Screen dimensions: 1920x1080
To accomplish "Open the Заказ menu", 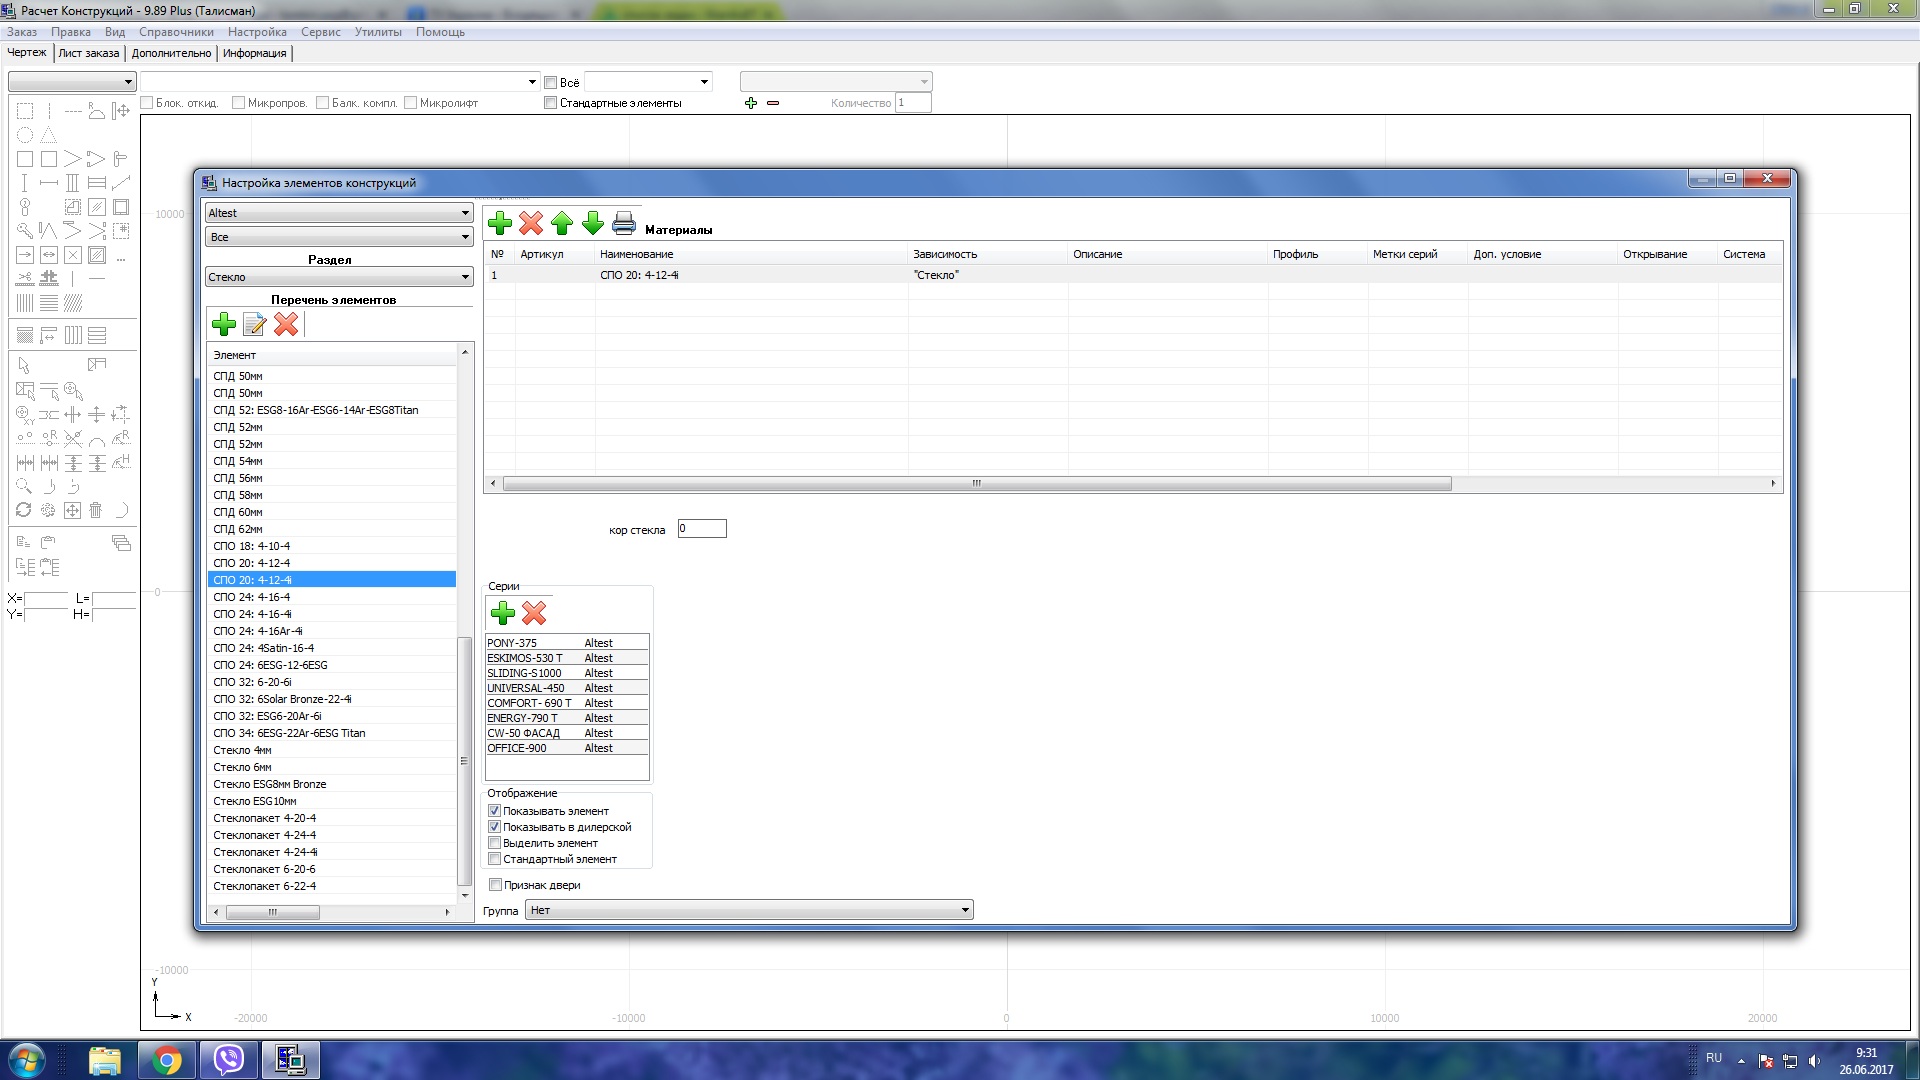I will point(22,32).
